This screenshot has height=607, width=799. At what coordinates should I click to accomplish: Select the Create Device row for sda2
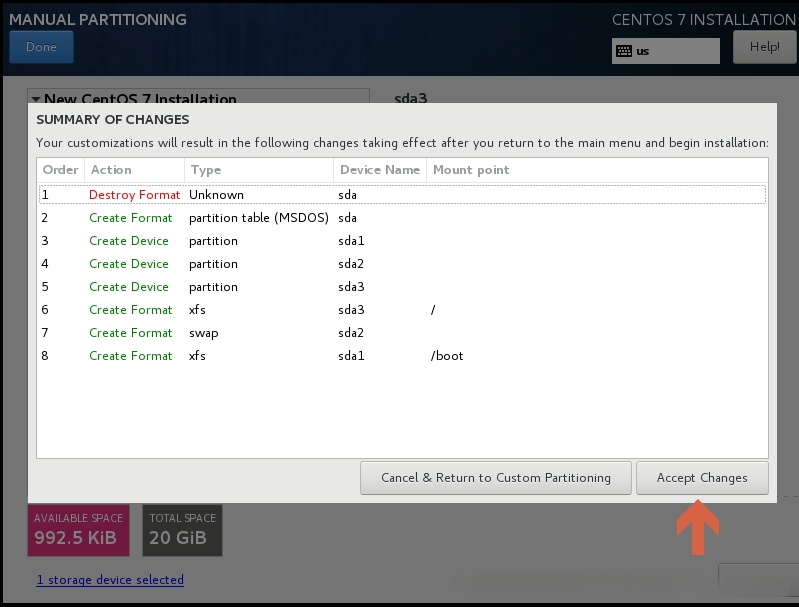[x=403, y=263]
